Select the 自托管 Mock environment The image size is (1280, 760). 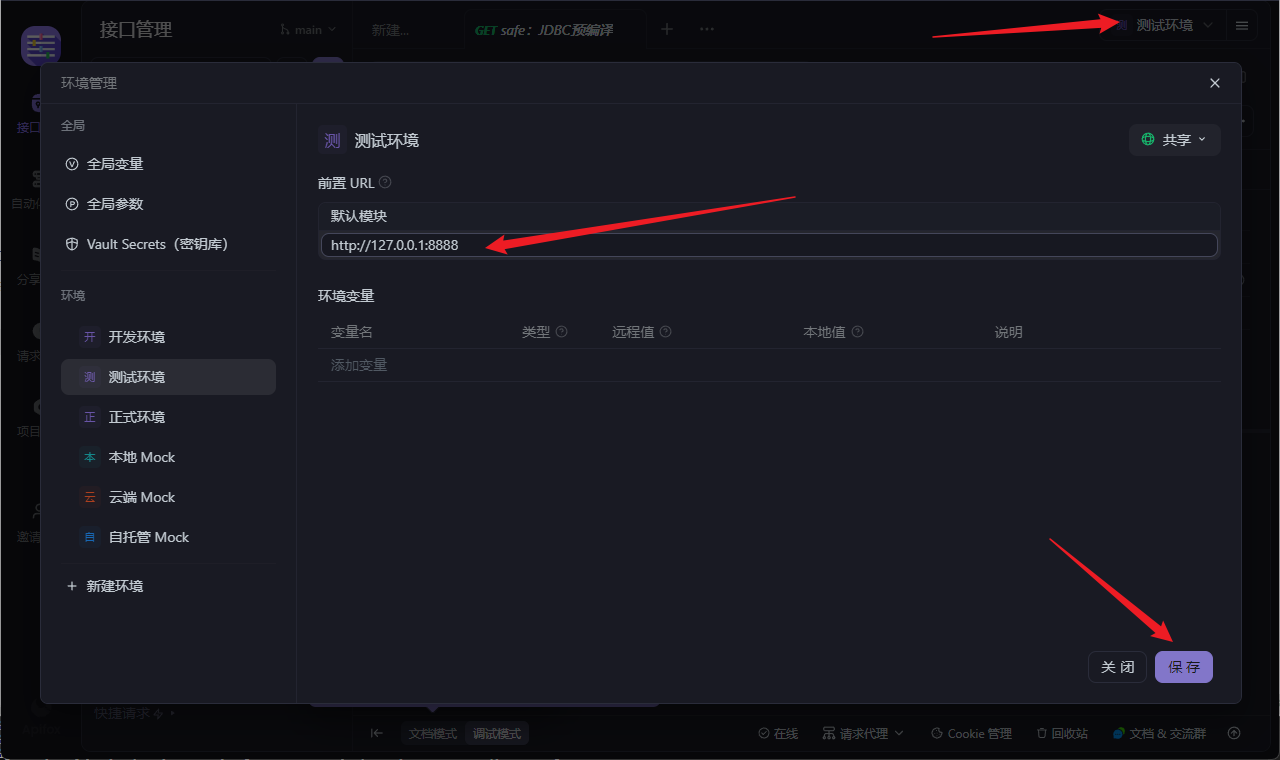pos(168,537)
